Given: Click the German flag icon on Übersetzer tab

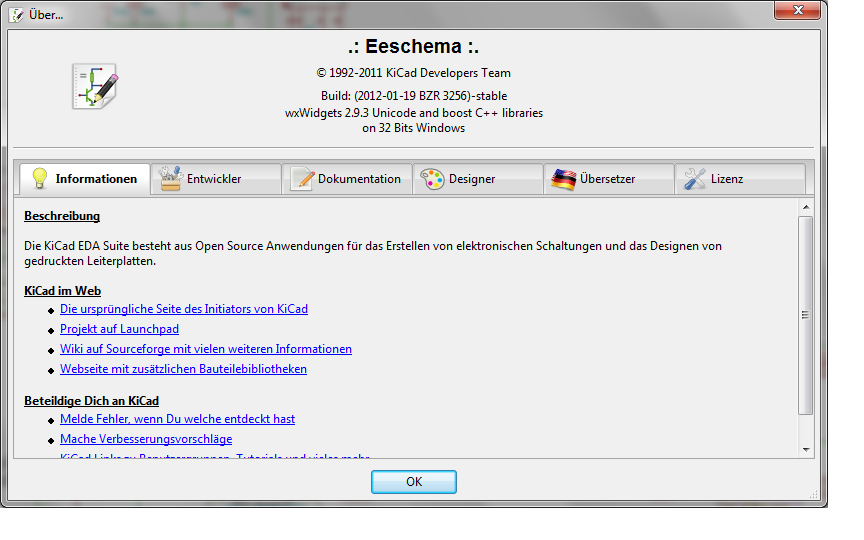Looking at the screenshot, I should pos(563,179).
